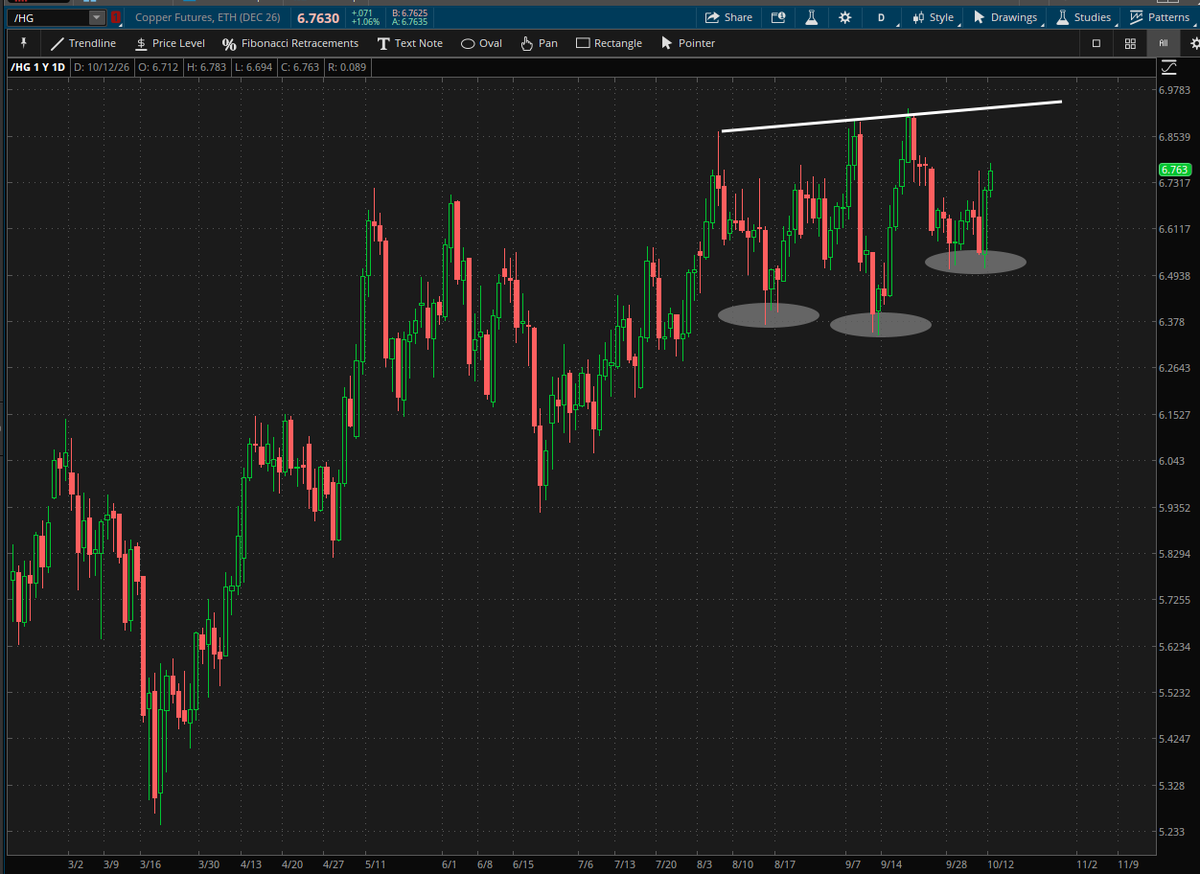
Task: Activate the Pan hand tool
Action: pyautogui.click(x=539, y=44)
